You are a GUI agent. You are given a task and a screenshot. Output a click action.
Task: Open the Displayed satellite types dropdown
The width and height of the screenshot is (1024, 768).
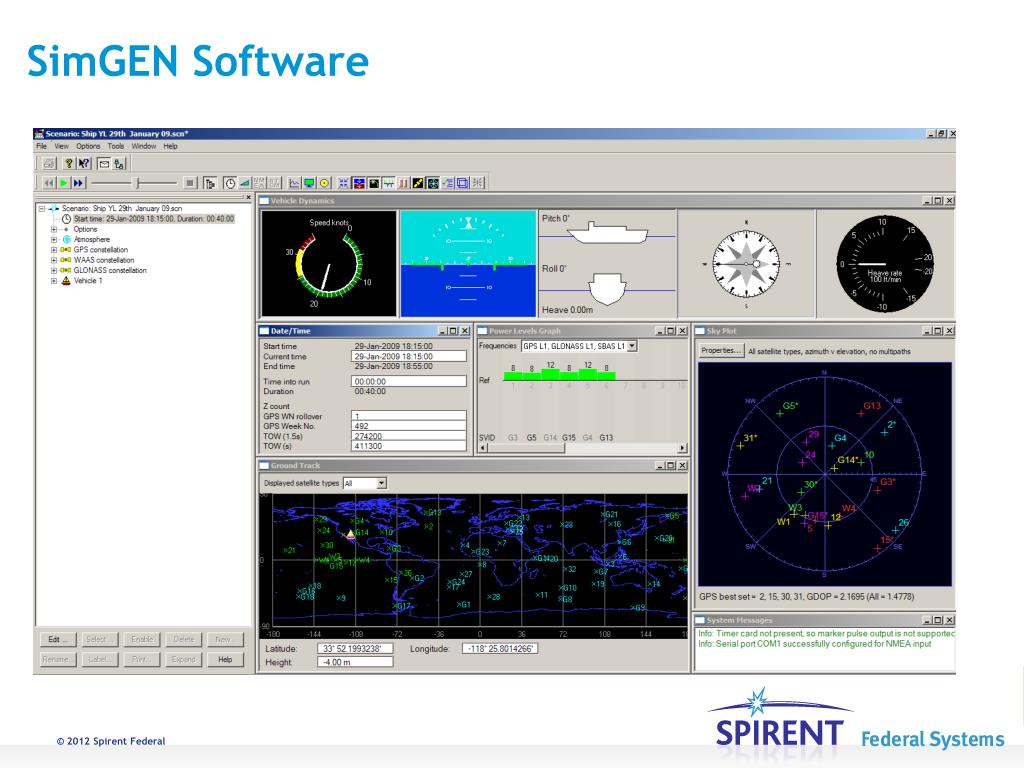(381, 483)
